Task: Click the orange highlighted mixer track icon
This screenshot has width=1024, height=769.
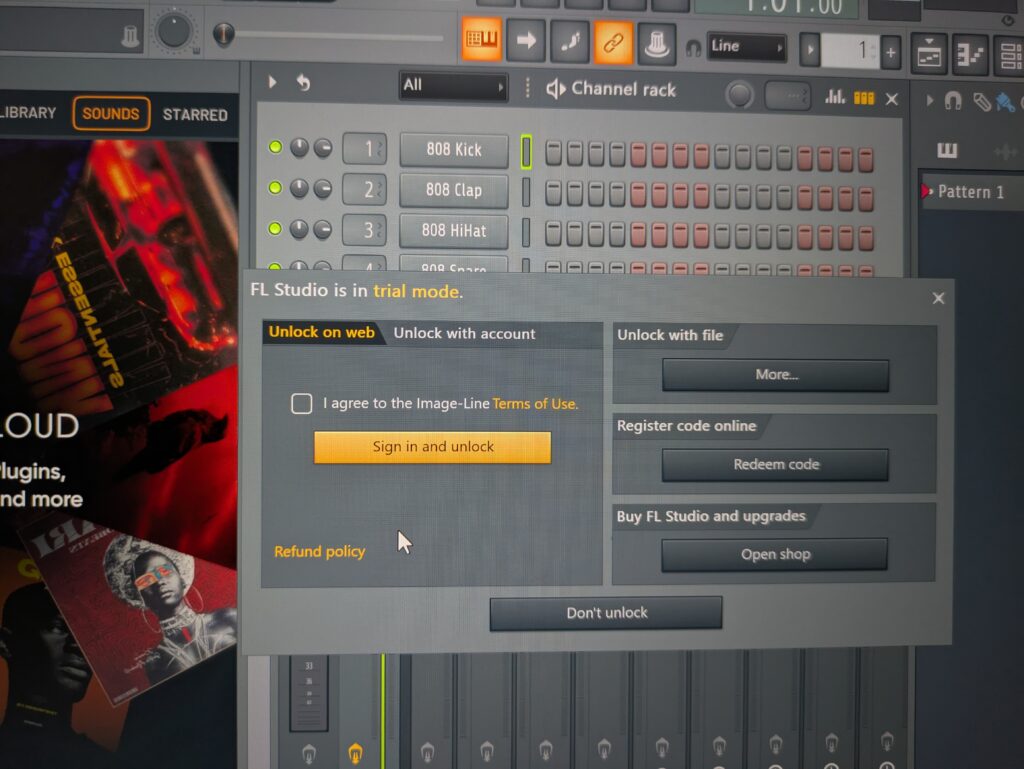Action: 355,753
